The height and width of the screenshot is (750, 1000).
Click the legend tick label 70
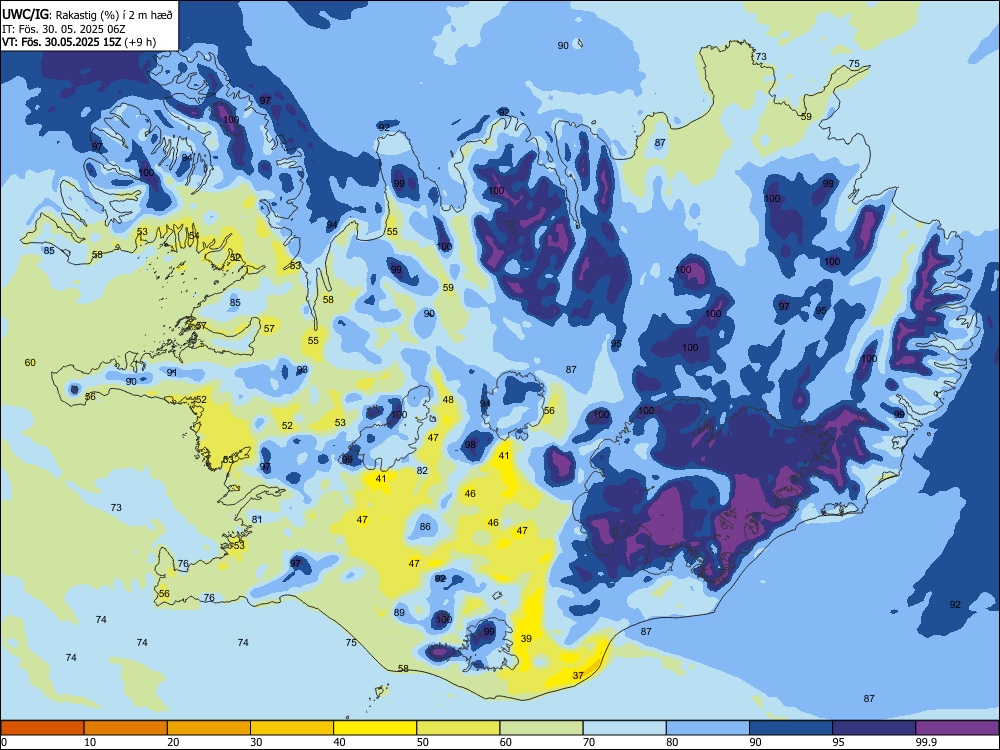tap(589, 742)
